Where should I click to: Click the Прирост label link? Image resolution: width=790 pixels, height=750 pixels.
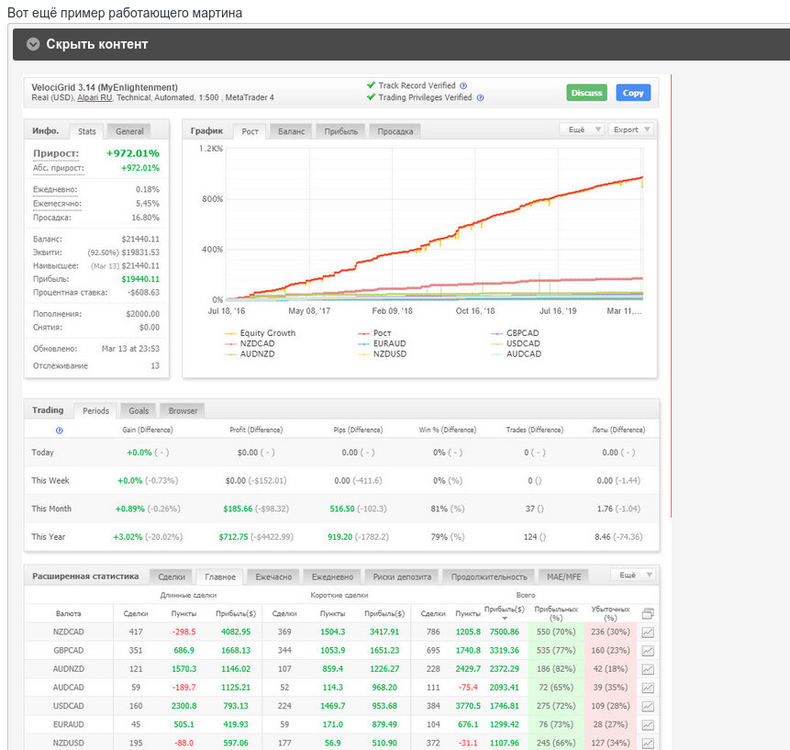point(56,154)
